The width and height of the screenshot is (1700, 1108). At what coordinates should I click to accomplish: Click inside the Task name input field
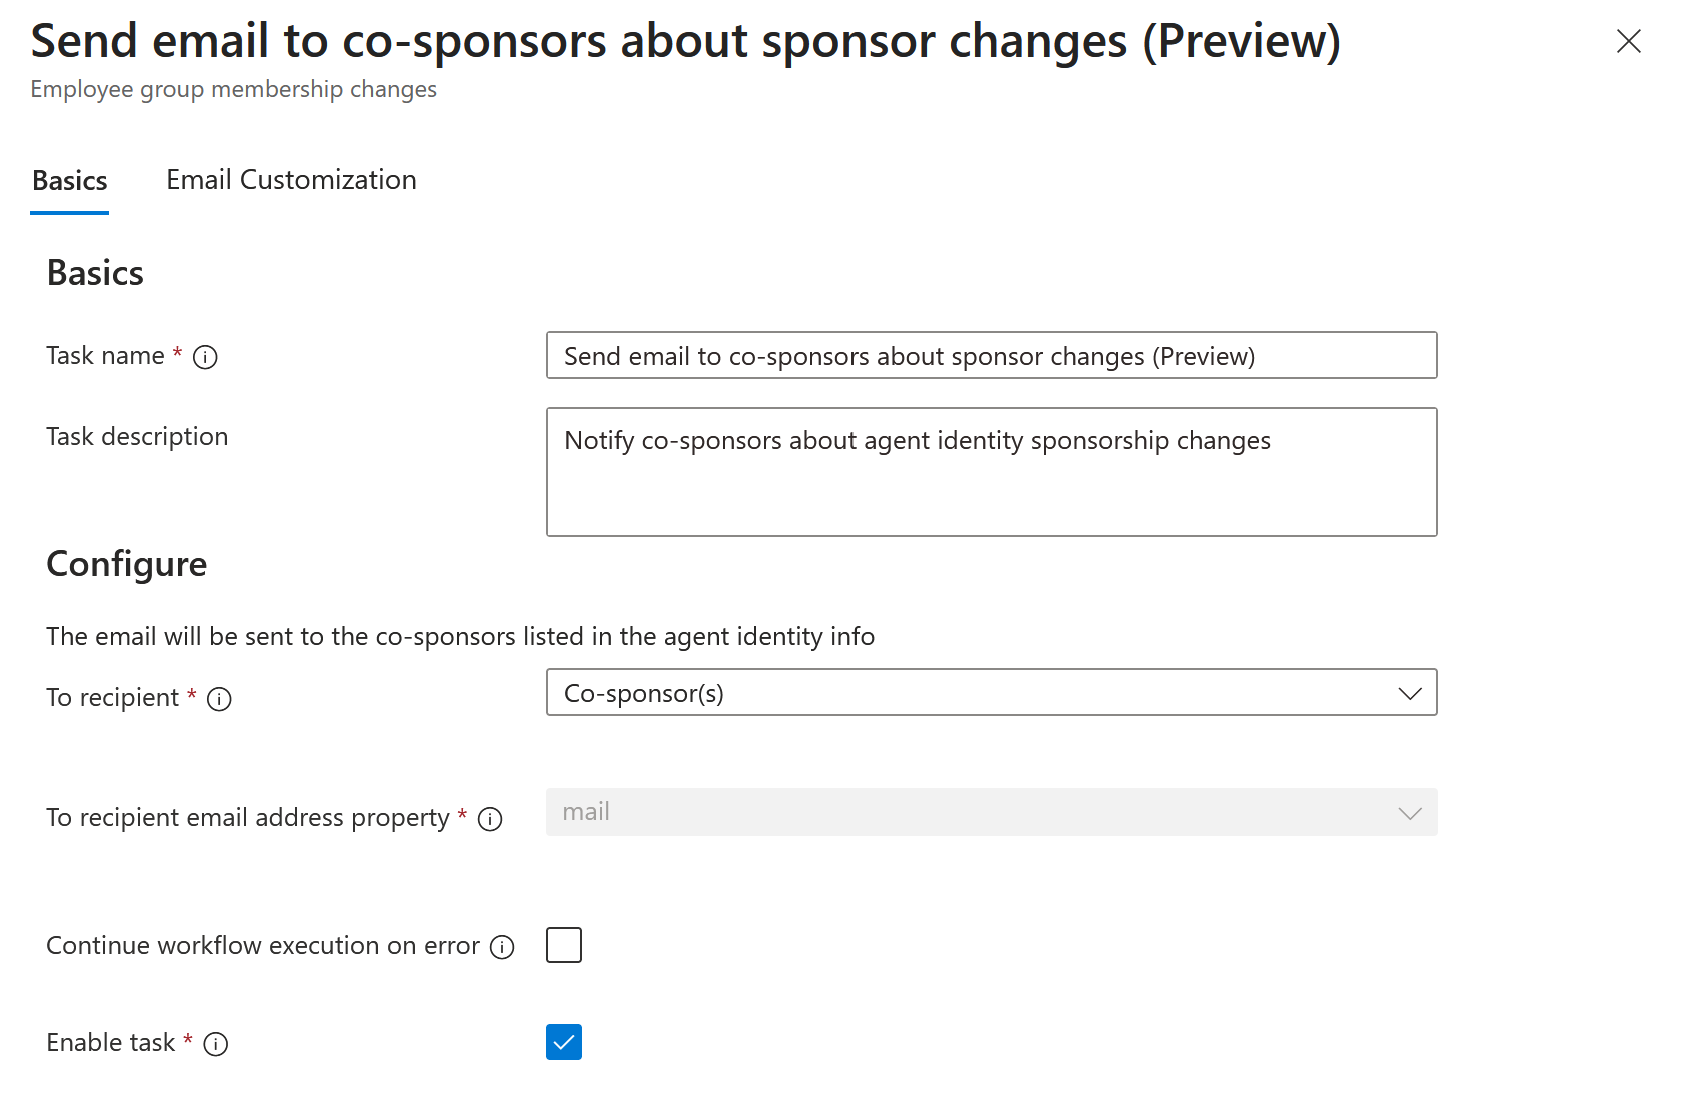pyautogui.click(x=990, y=356)
